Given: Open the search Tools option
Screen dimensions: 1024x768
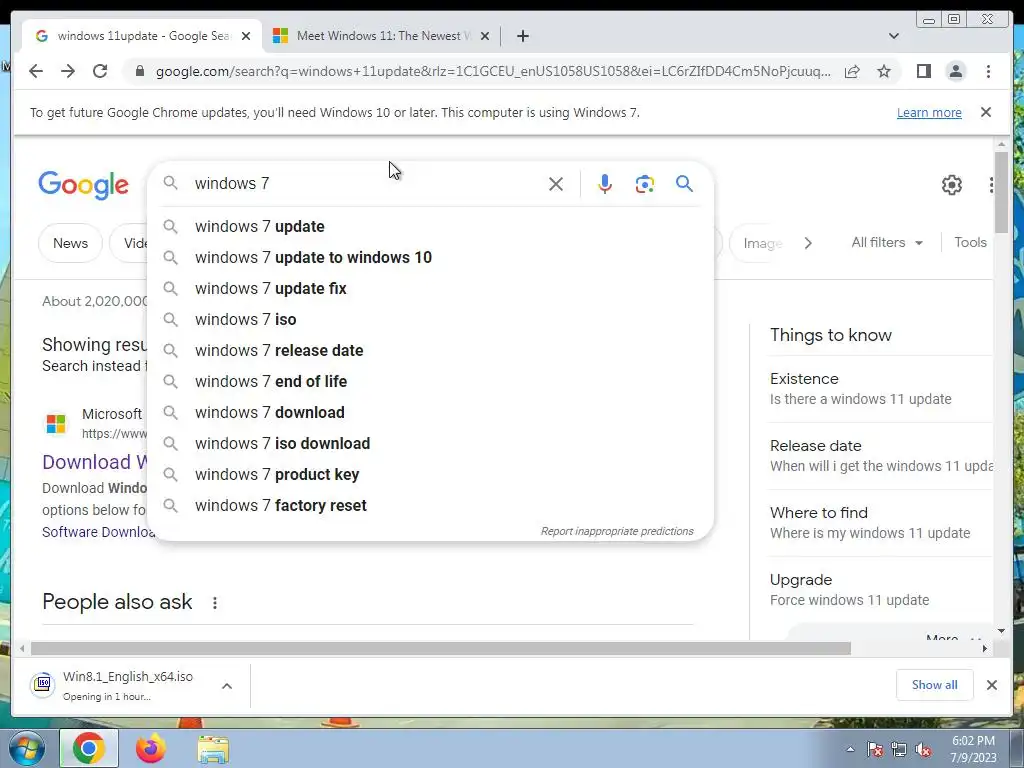Looking at the screenshot, I should click(970, 242).
